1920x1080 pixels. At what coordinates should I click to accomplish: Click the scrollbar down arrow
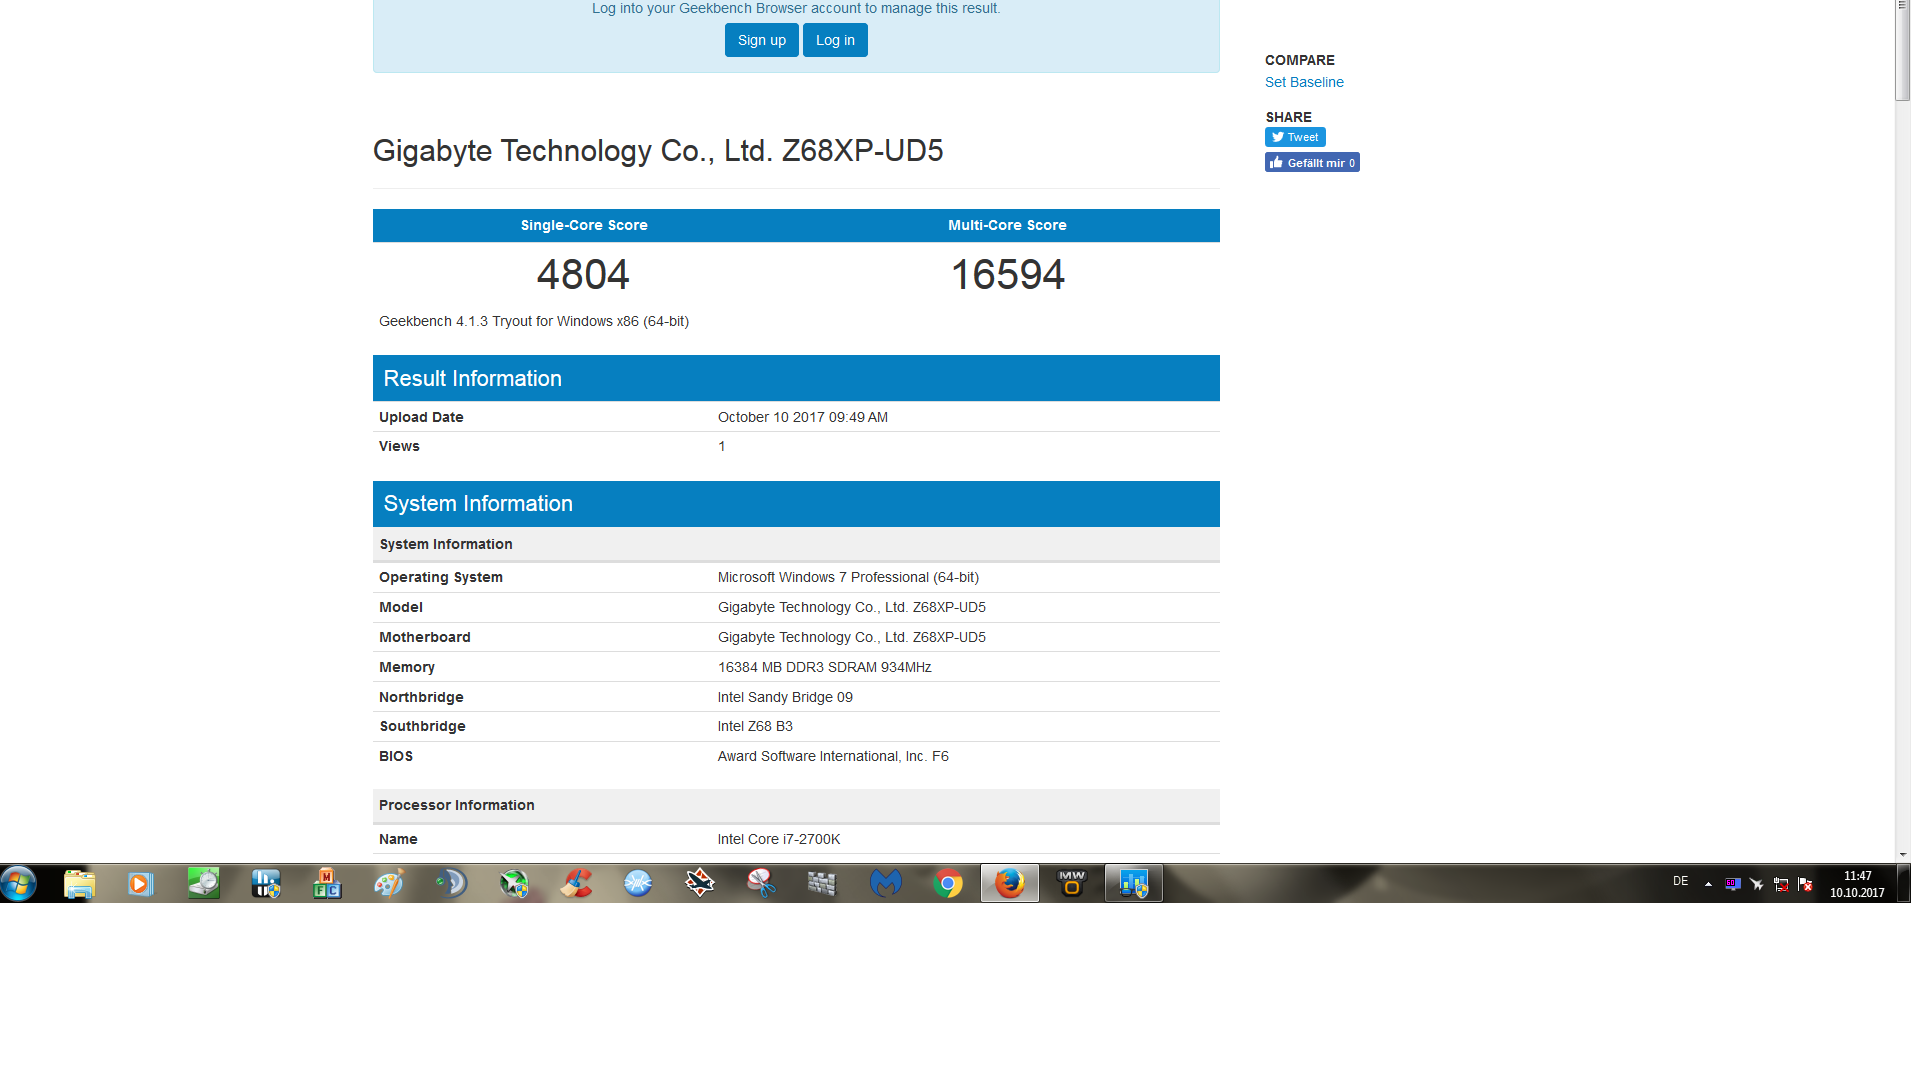pos(1903,855)
